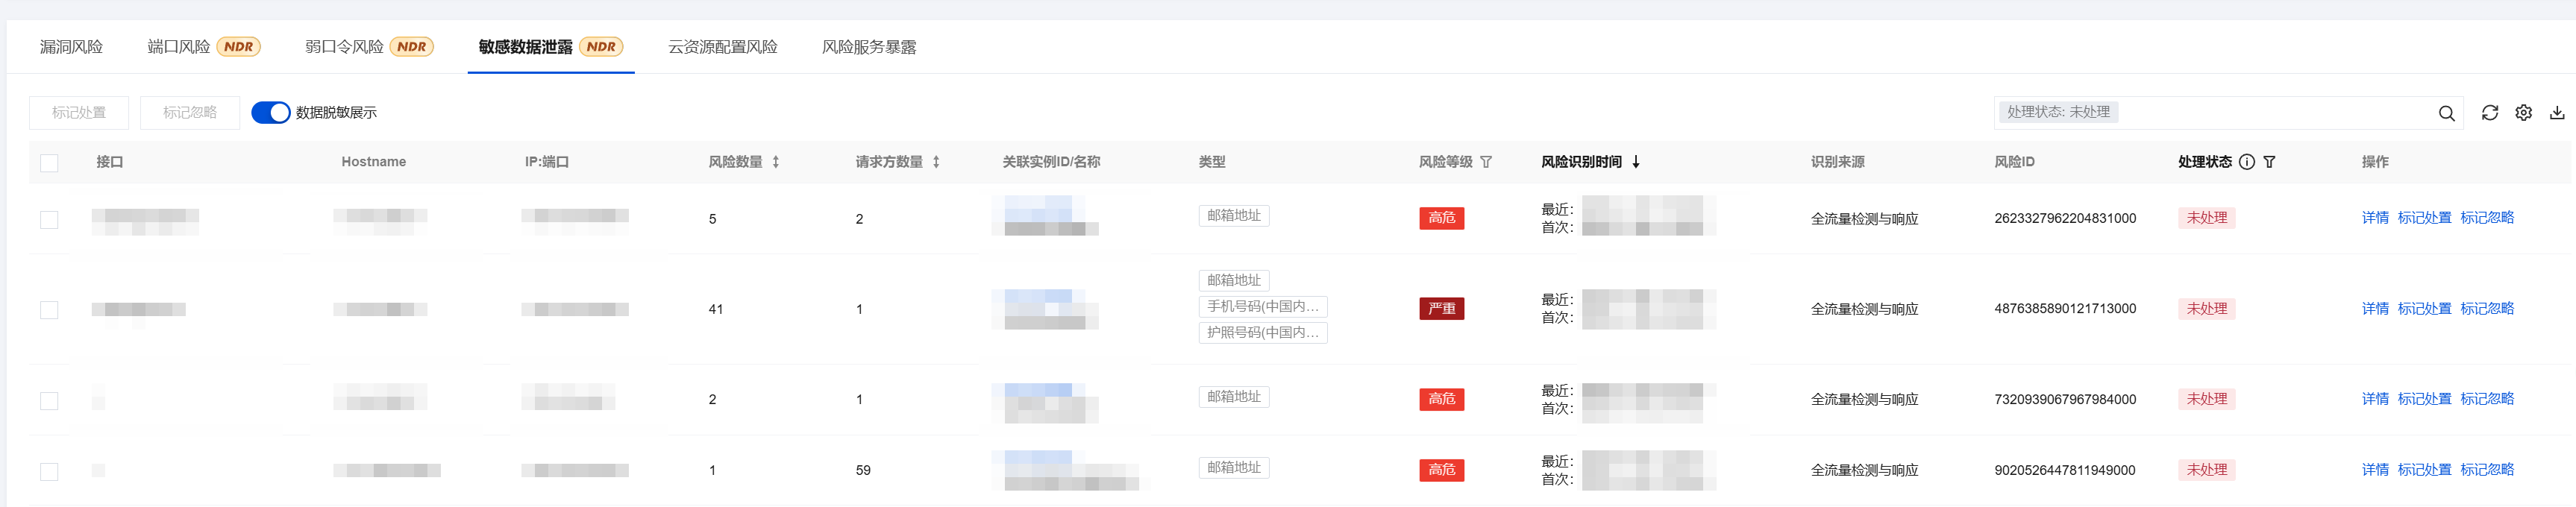Click the red 严重 risk level tag
The image size is (2576, 507).
tap(1441, 309)
